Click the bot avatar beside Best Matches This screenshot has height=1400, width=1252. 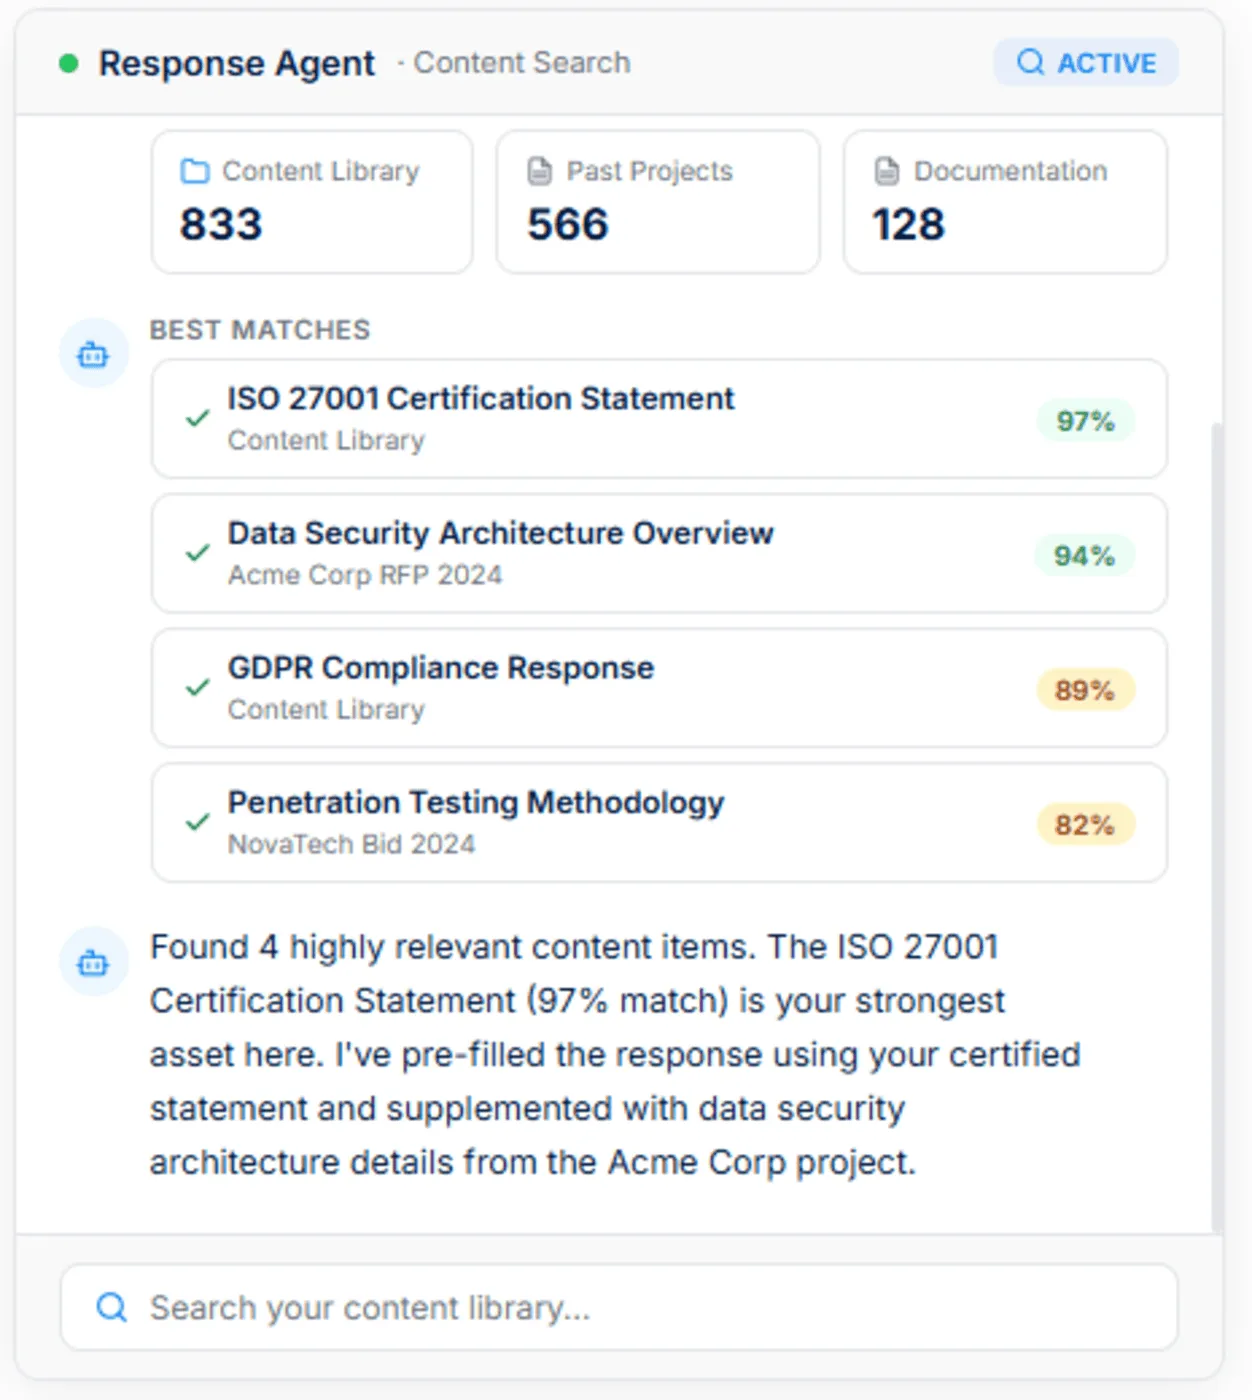coord(94,353)
